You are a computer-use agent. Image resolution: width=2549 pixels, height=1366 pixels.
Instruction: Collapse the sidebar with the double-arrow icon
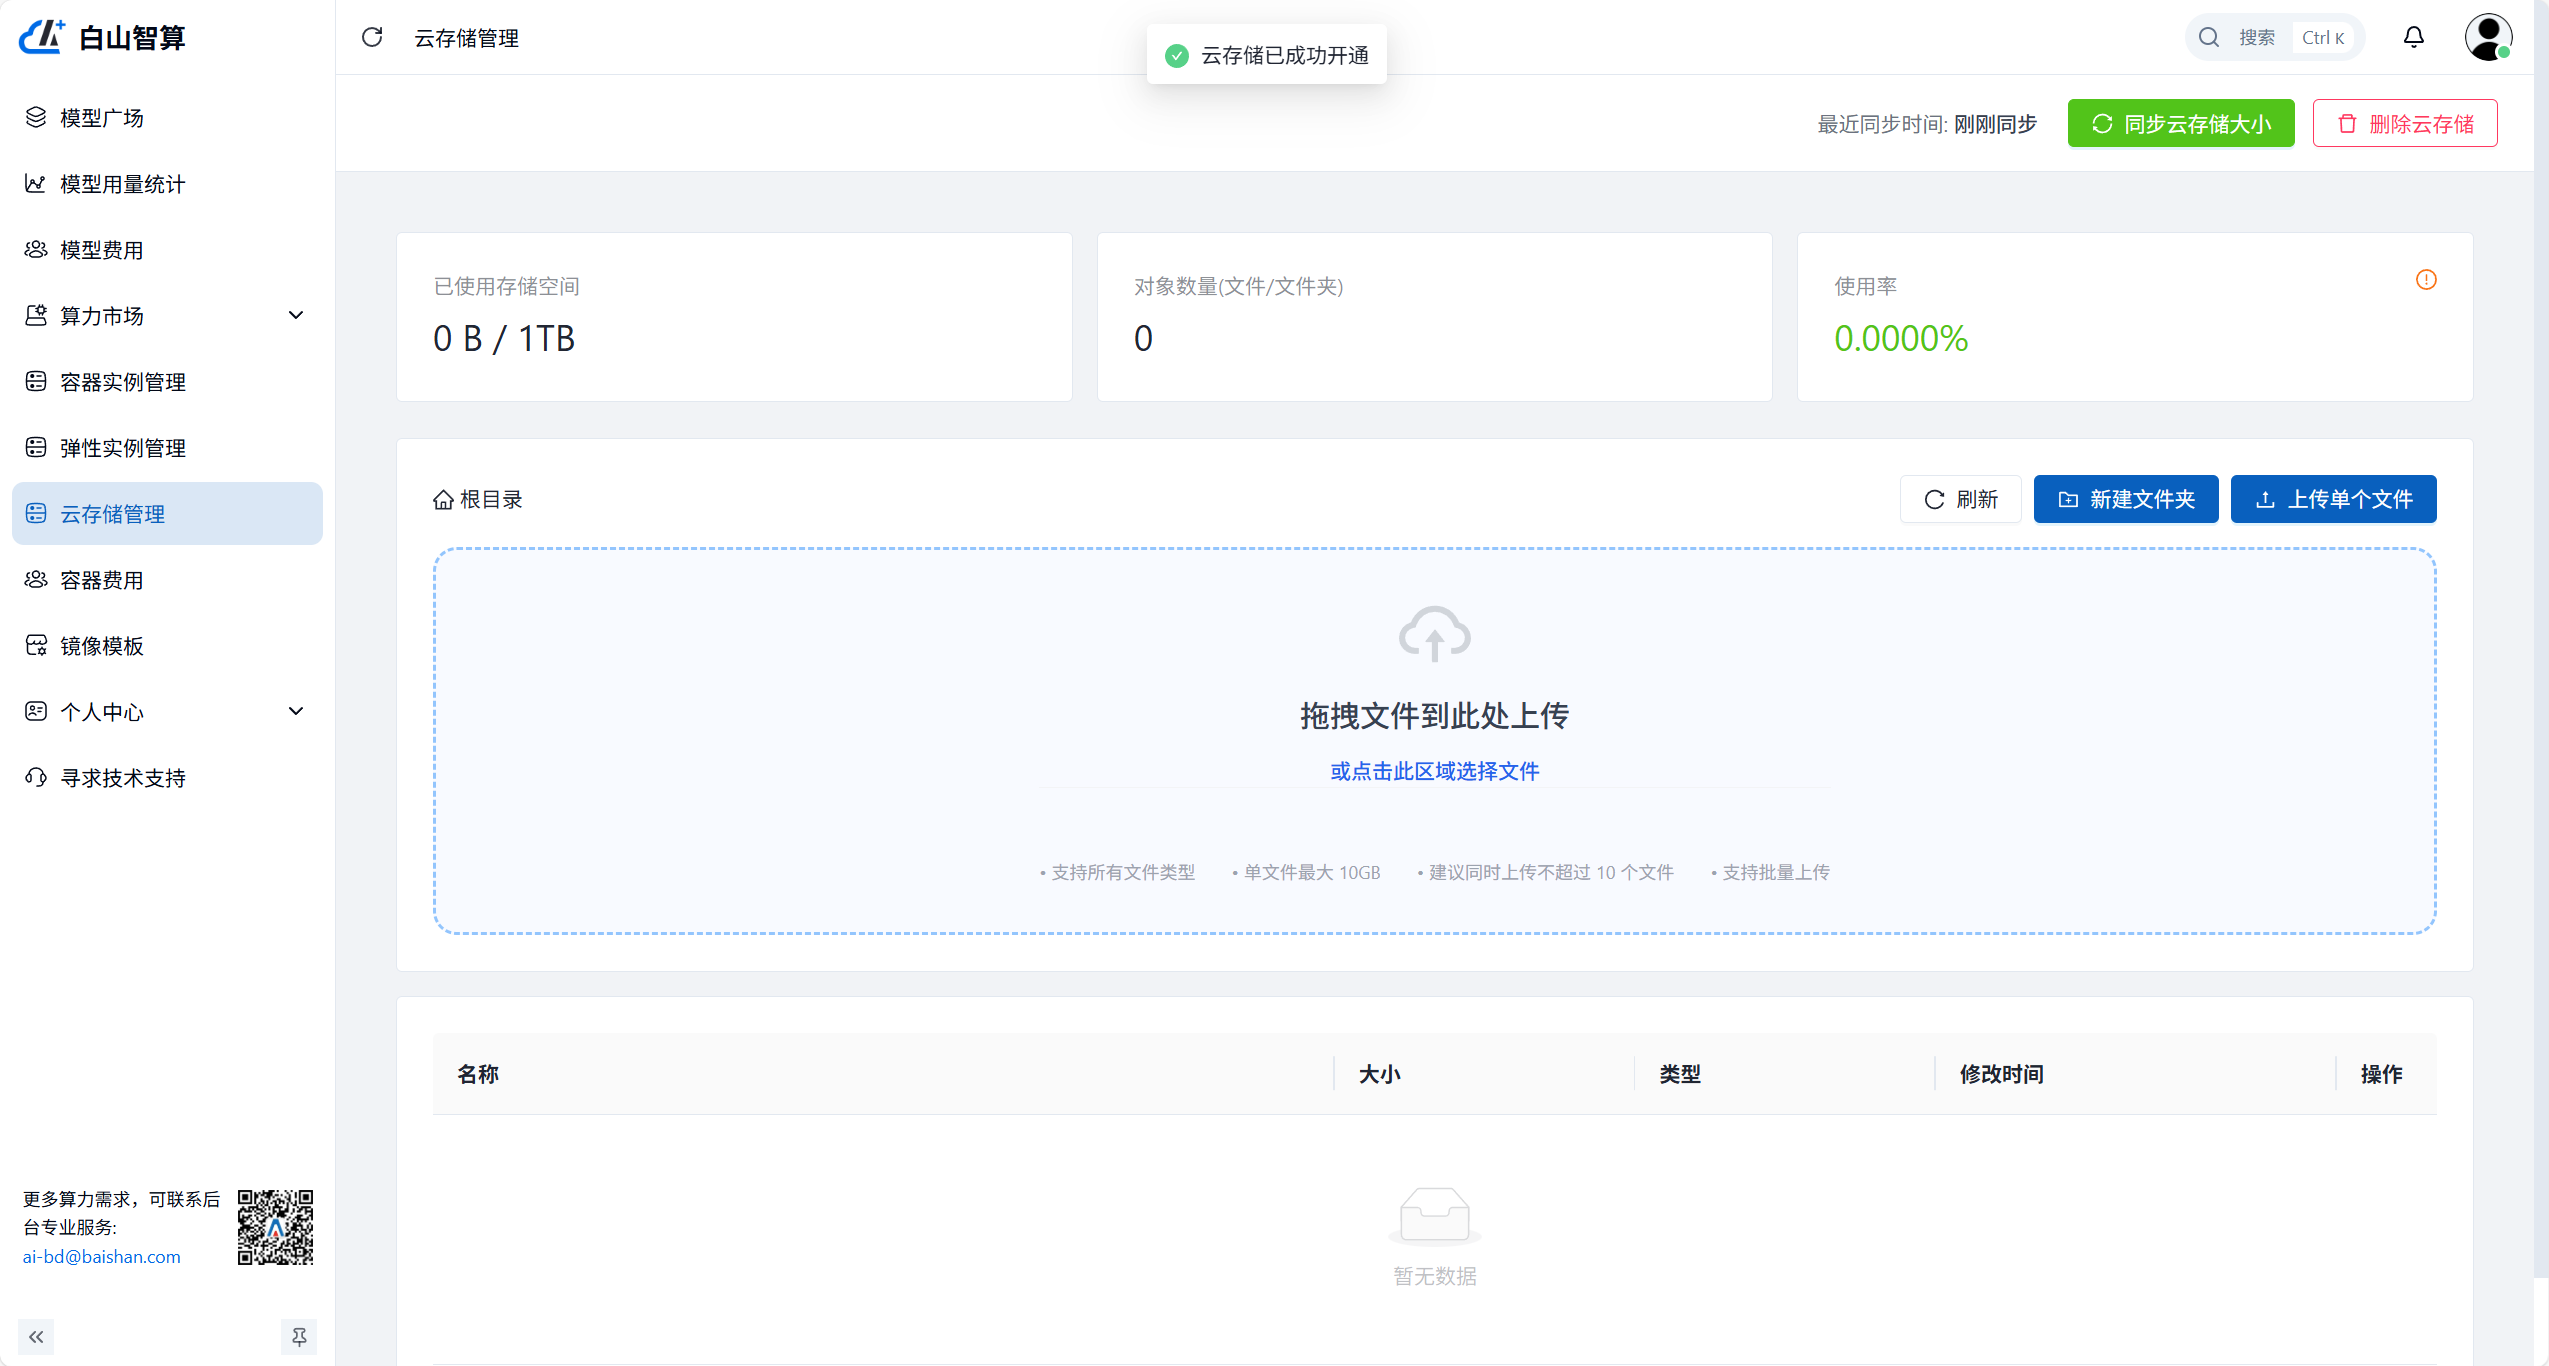(37, 1336)
